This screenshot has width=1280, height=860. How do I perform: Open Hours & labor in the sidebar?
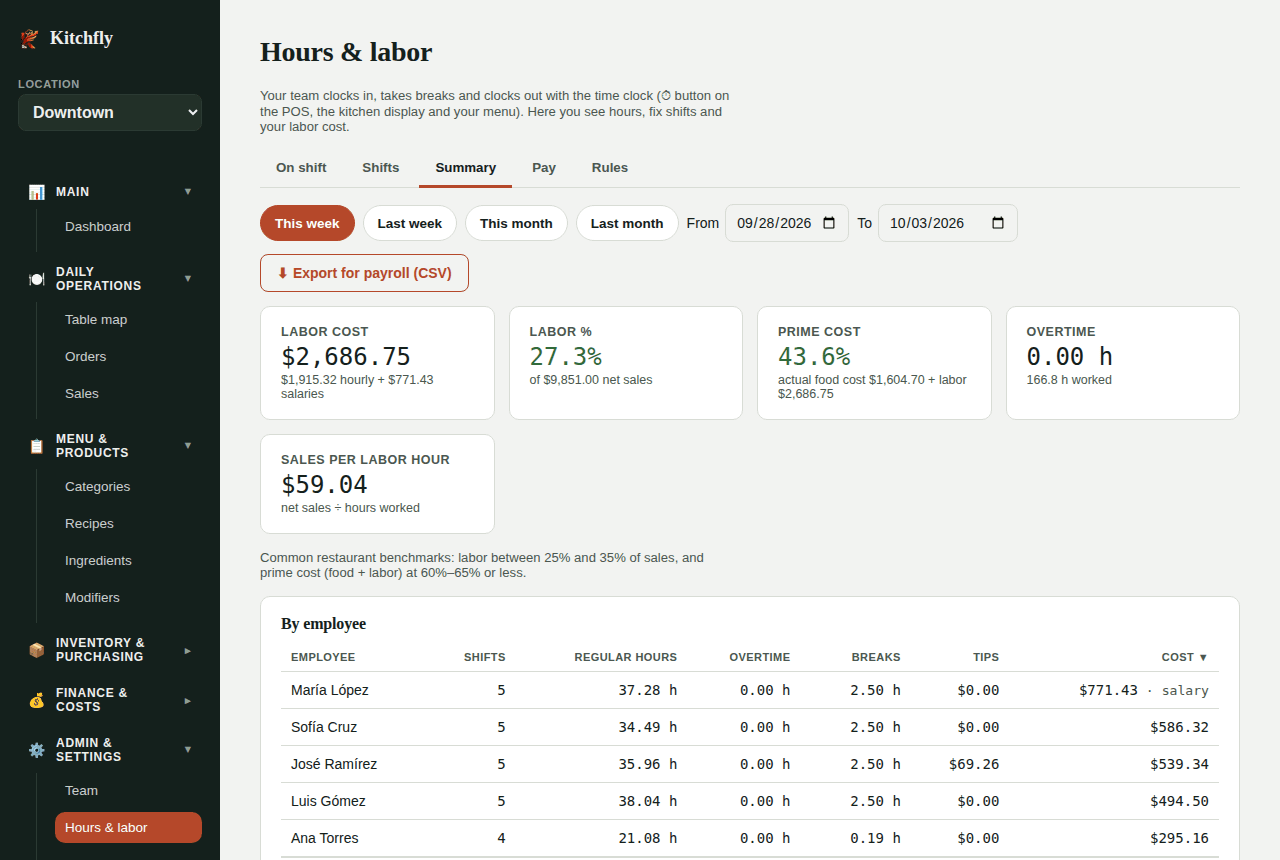click(128, 828)
